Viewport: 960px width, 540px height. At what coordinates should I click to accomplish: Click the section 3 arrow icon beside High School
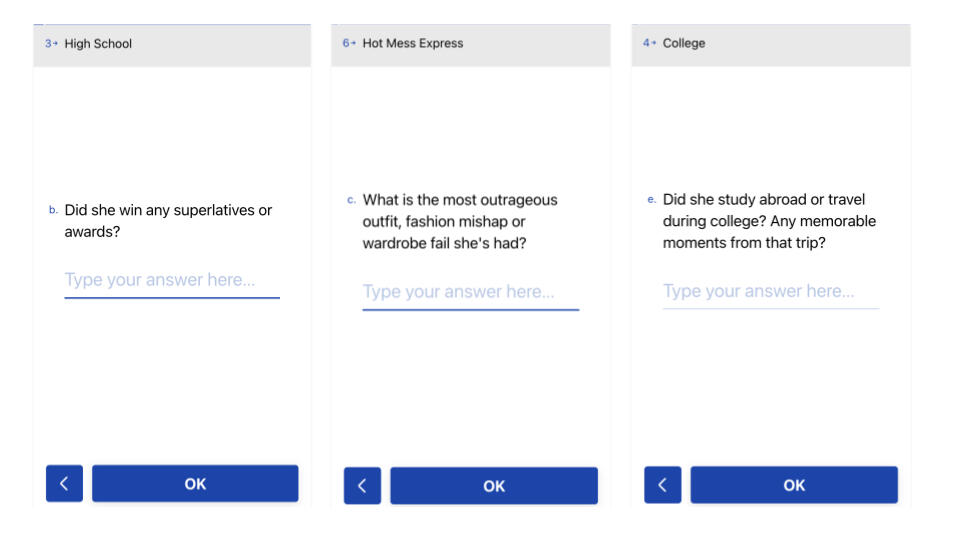[x=54, y=44]
